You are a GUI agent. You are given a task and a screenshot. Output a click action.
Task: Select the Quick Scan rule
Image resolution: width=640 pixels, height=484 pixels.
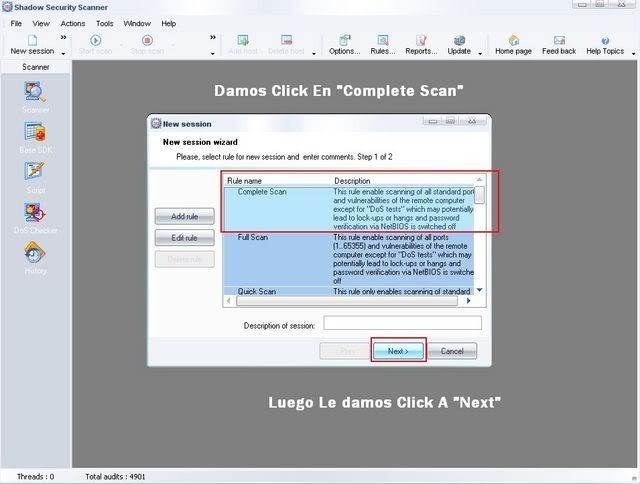(x=349, y=291)
